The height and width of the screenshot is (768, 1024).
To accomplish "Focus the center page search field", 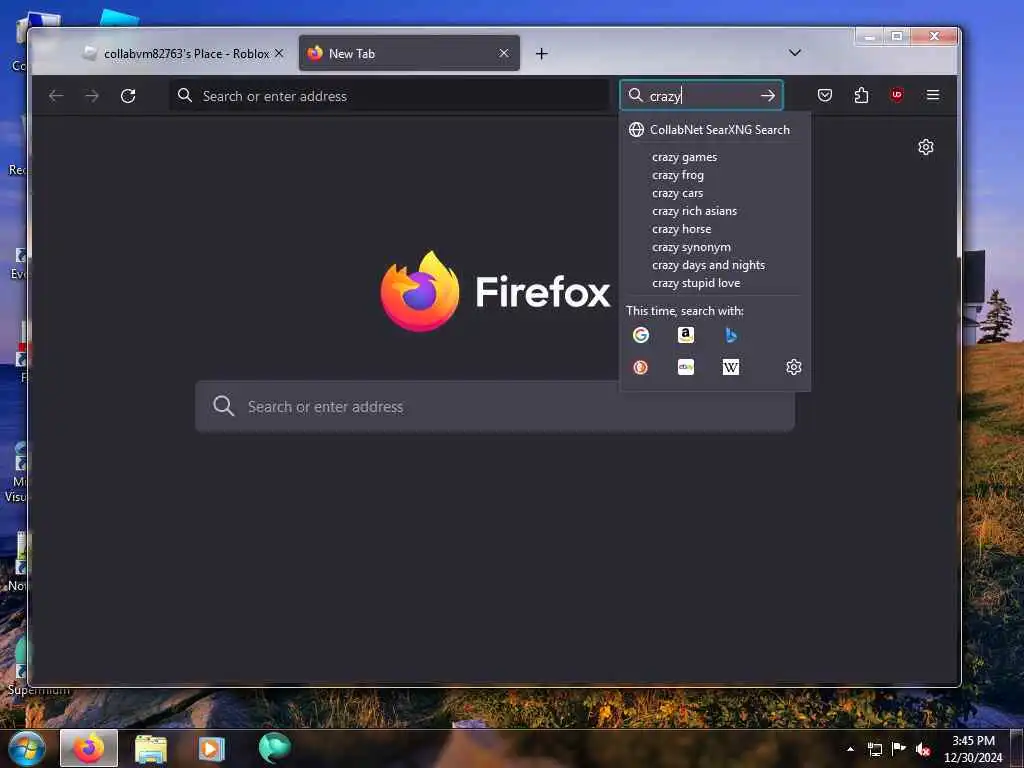I will click(494, 406).
